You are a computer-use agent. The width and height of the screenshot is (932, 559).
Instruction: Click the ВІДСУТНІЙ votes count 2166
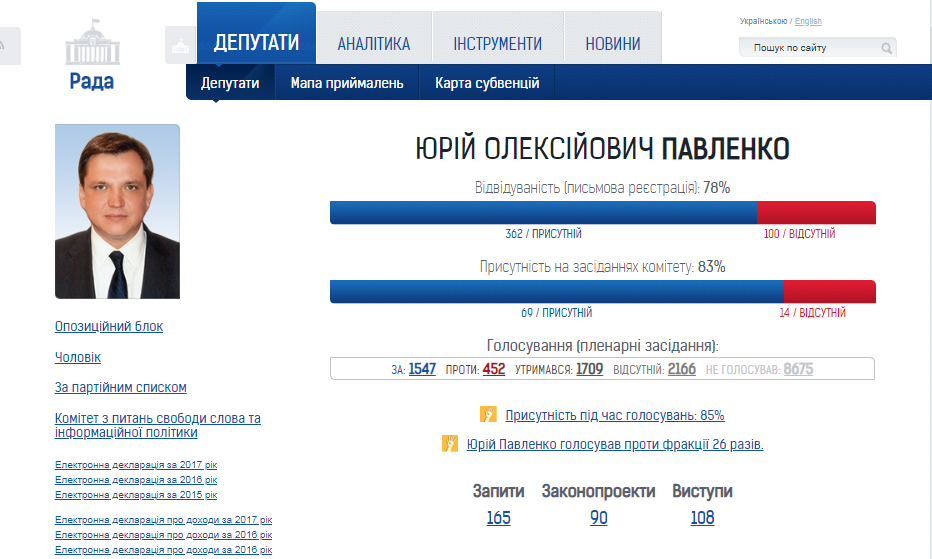point(682,369)
